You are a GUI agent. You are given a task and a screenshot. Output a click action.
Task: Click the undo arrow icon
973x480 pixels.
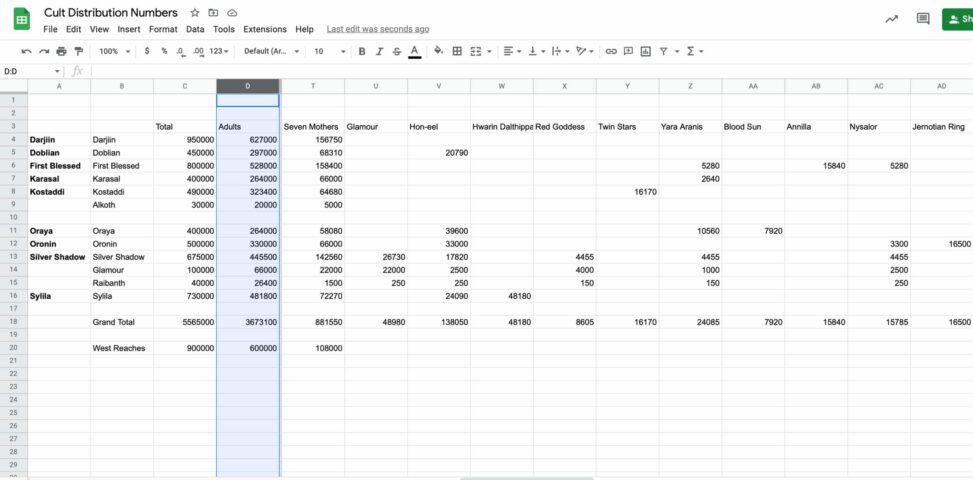coord(26,51)
